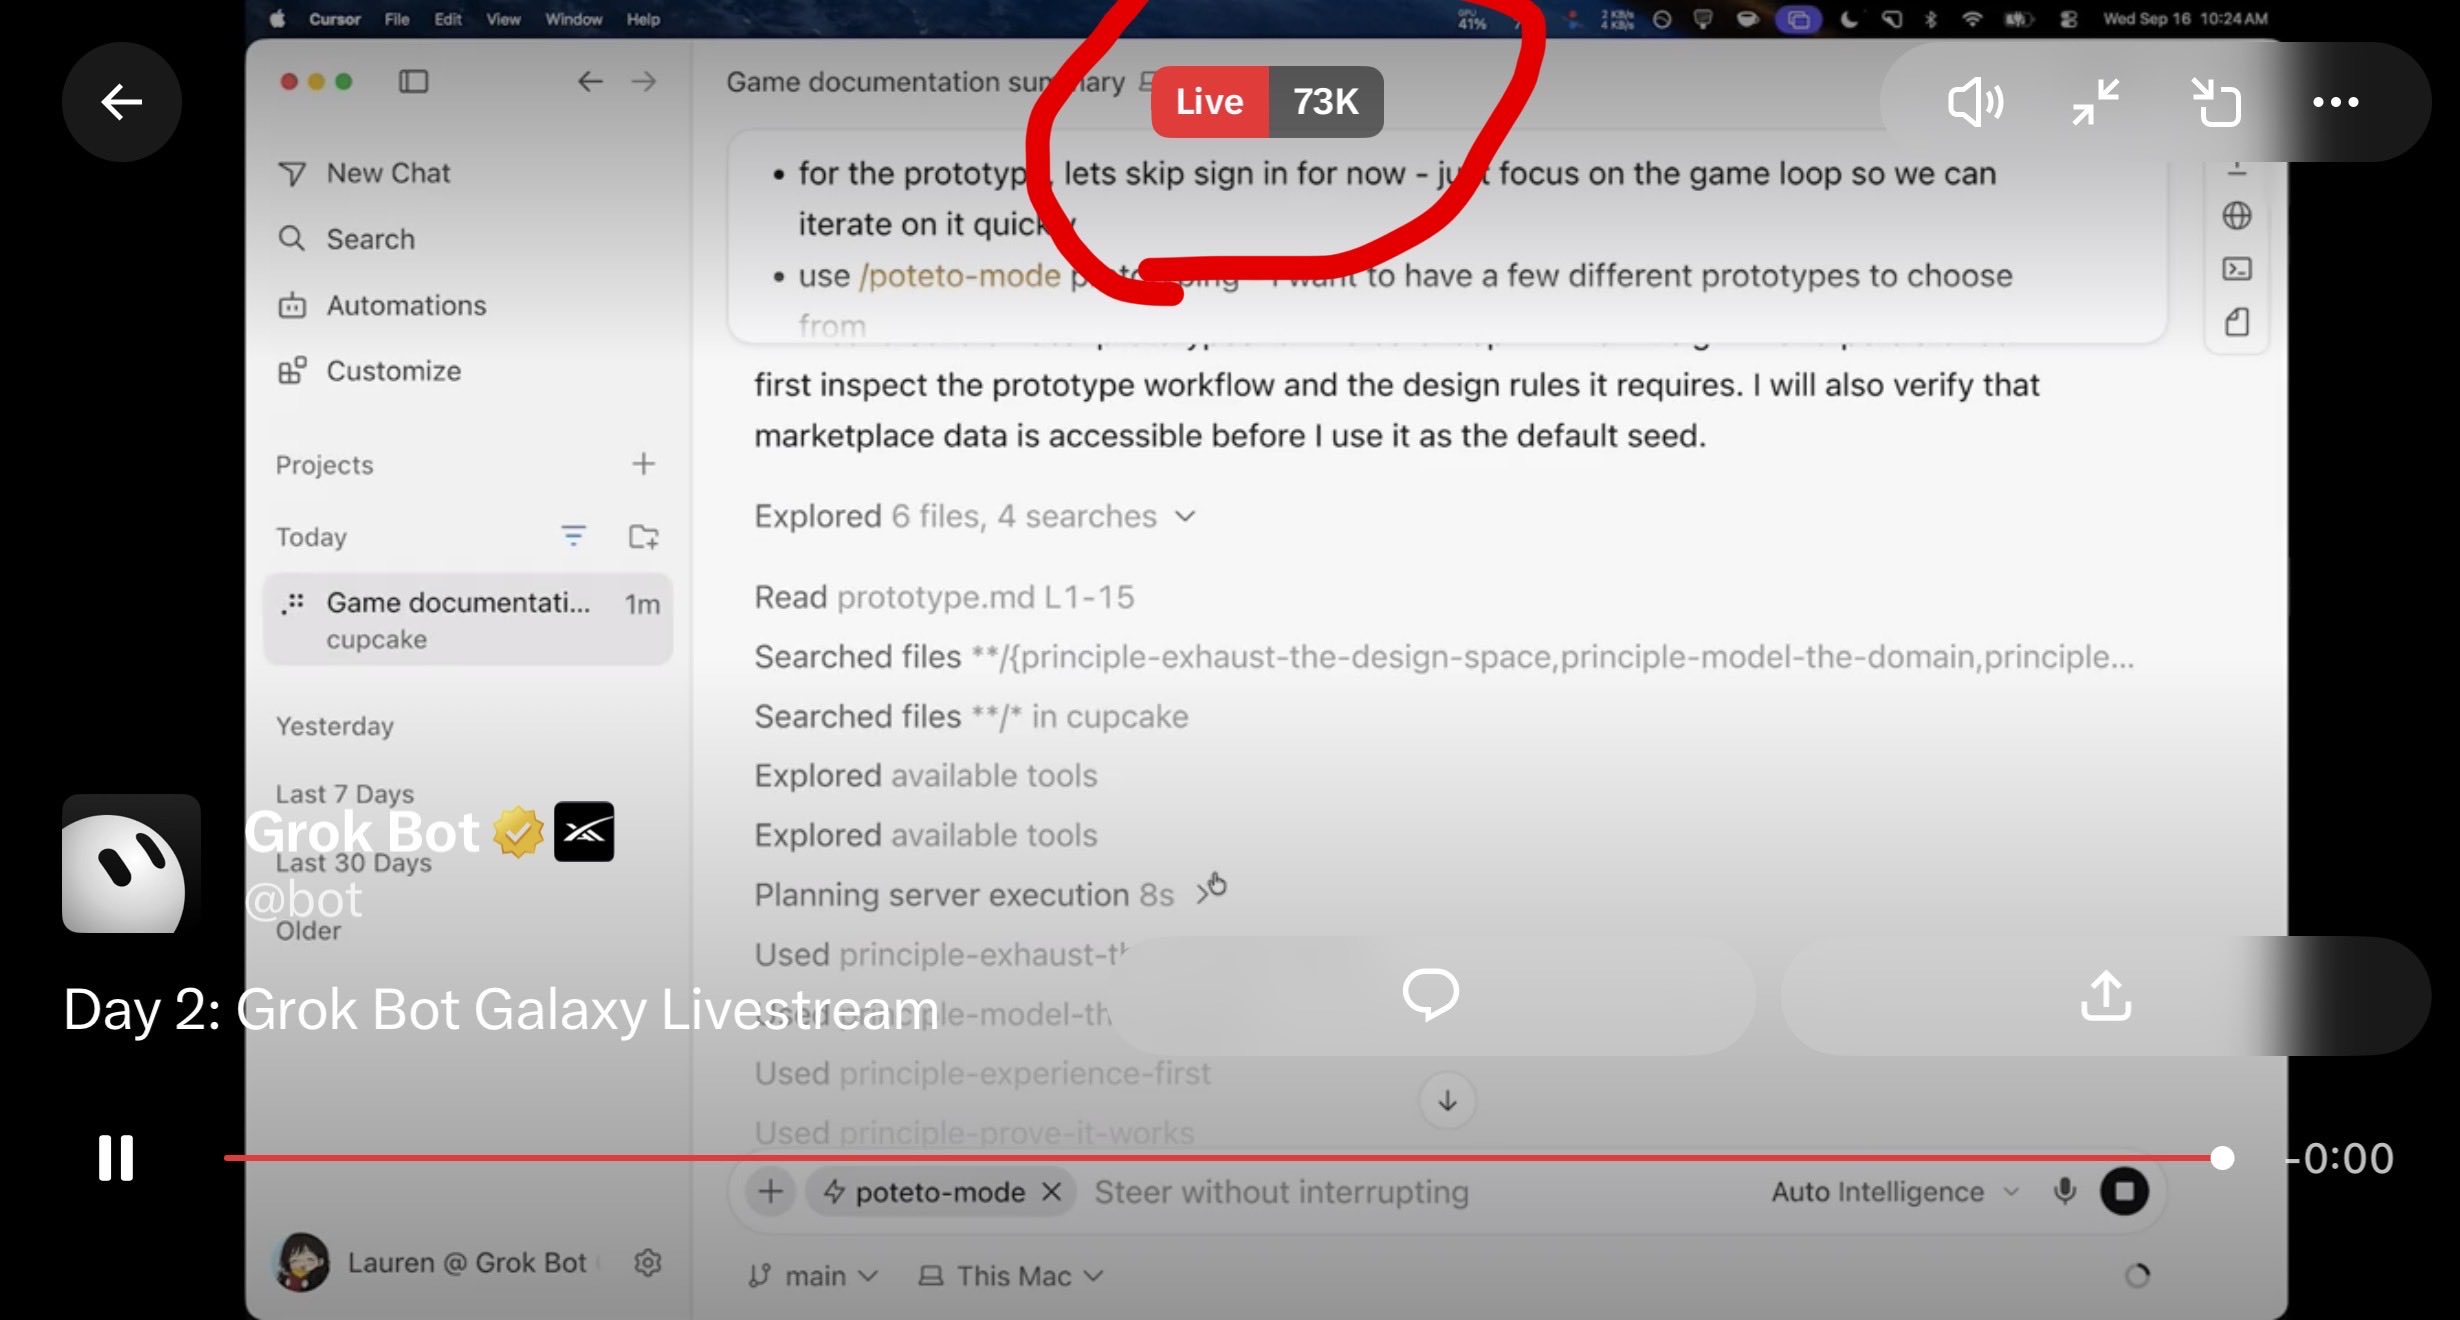2460x1320 pixels.
Task: Navigate back with the left arrow
Action: [590, 81]
